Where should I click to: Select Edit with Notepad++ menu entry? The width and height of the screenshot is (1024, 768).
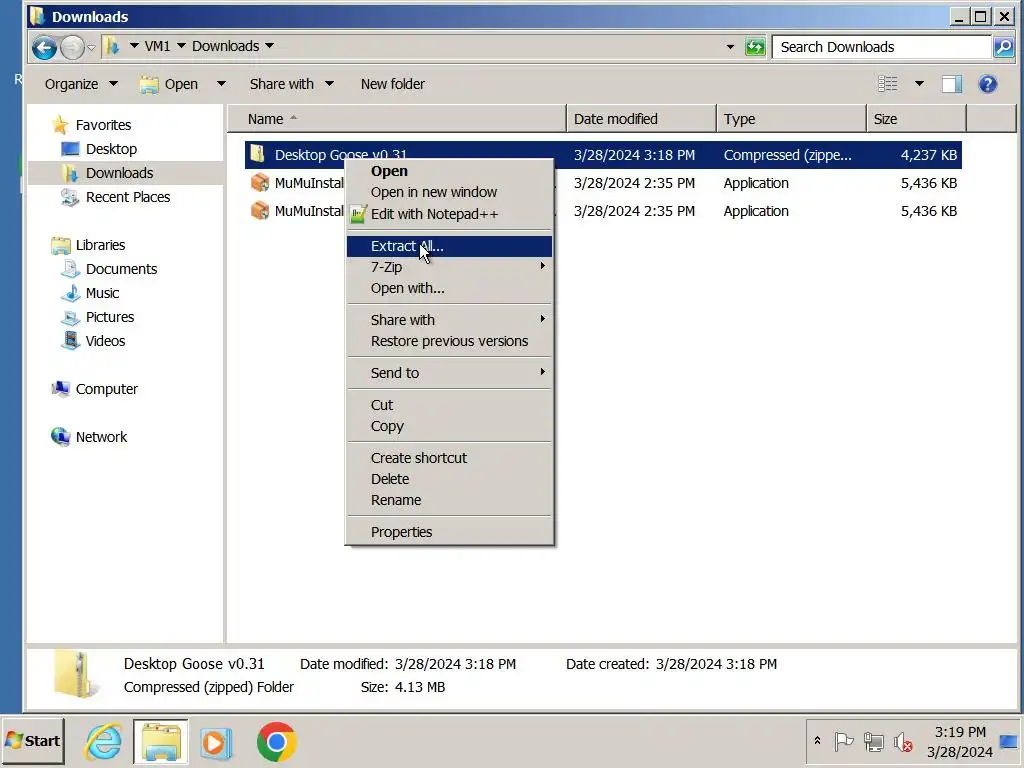pyautogui.click(x=449, y=214)
